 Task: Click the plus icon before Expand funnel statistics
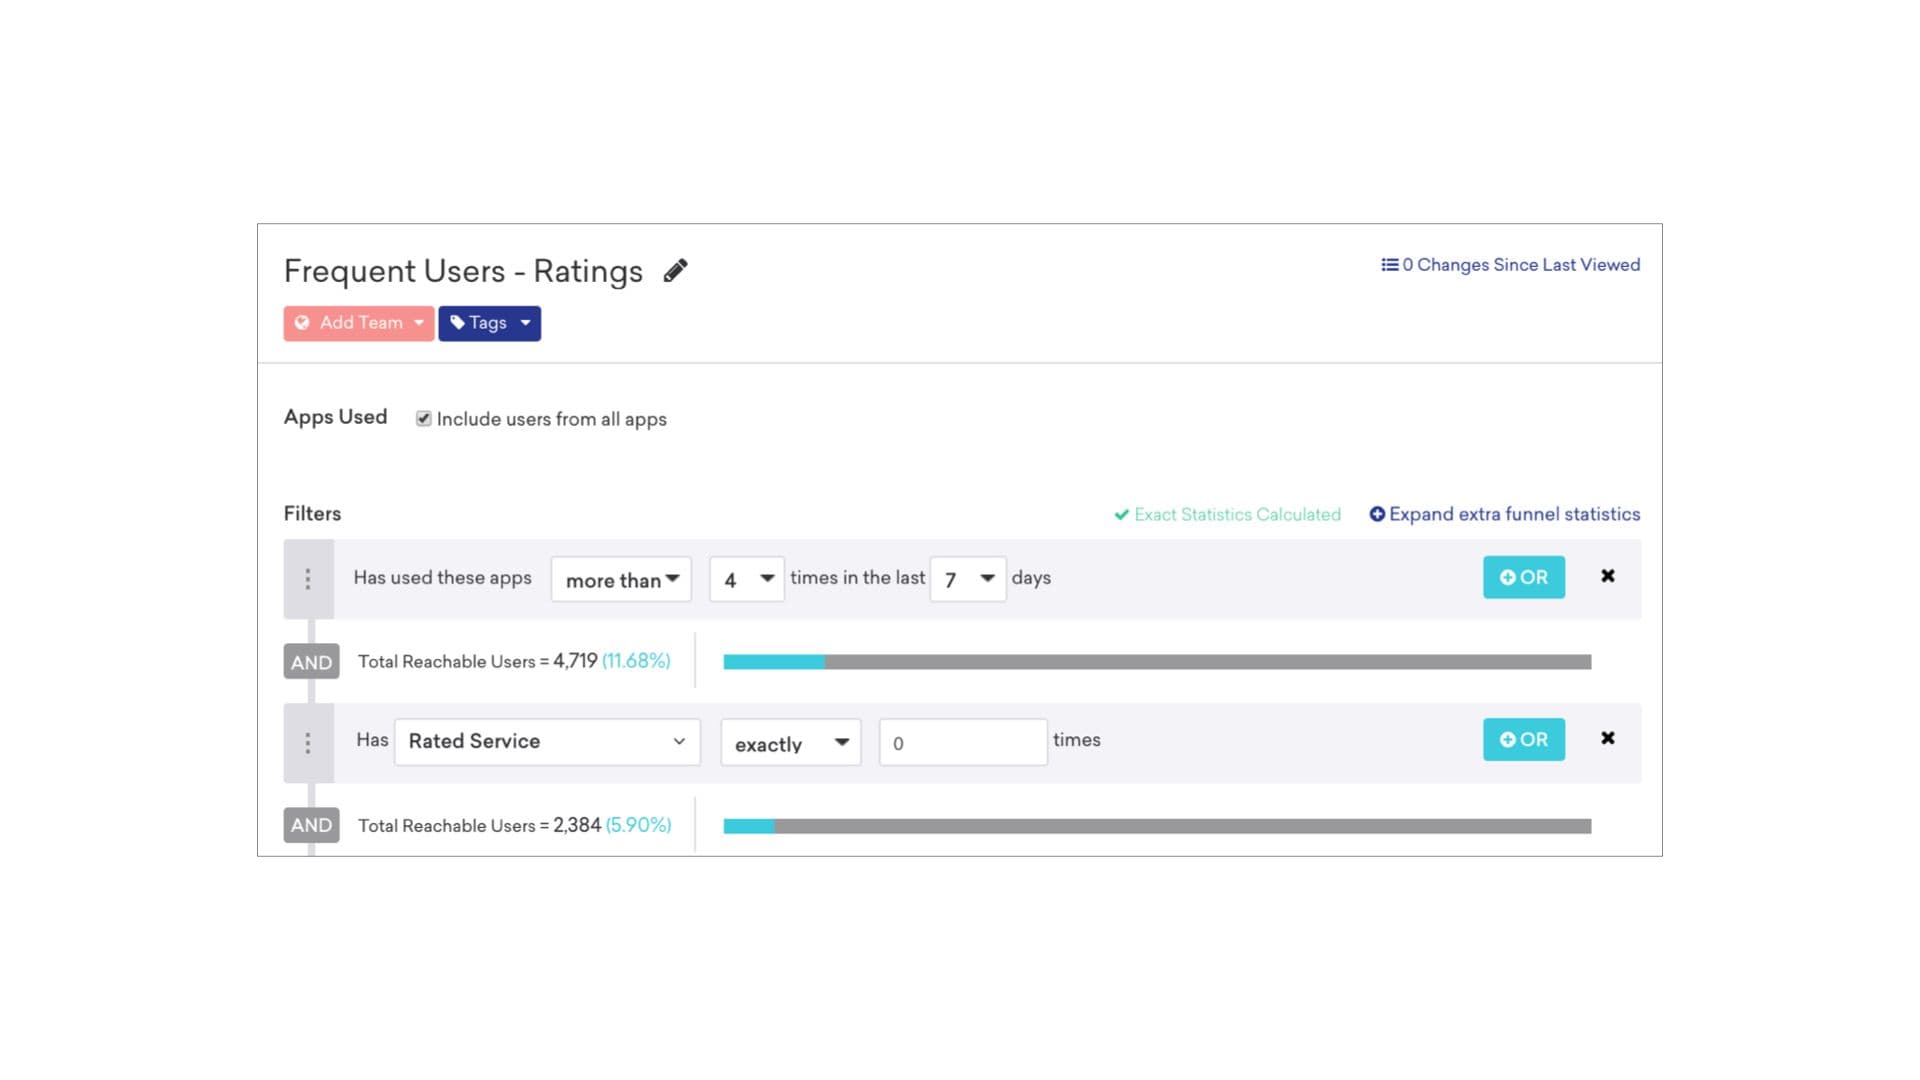pos(1377,514)
